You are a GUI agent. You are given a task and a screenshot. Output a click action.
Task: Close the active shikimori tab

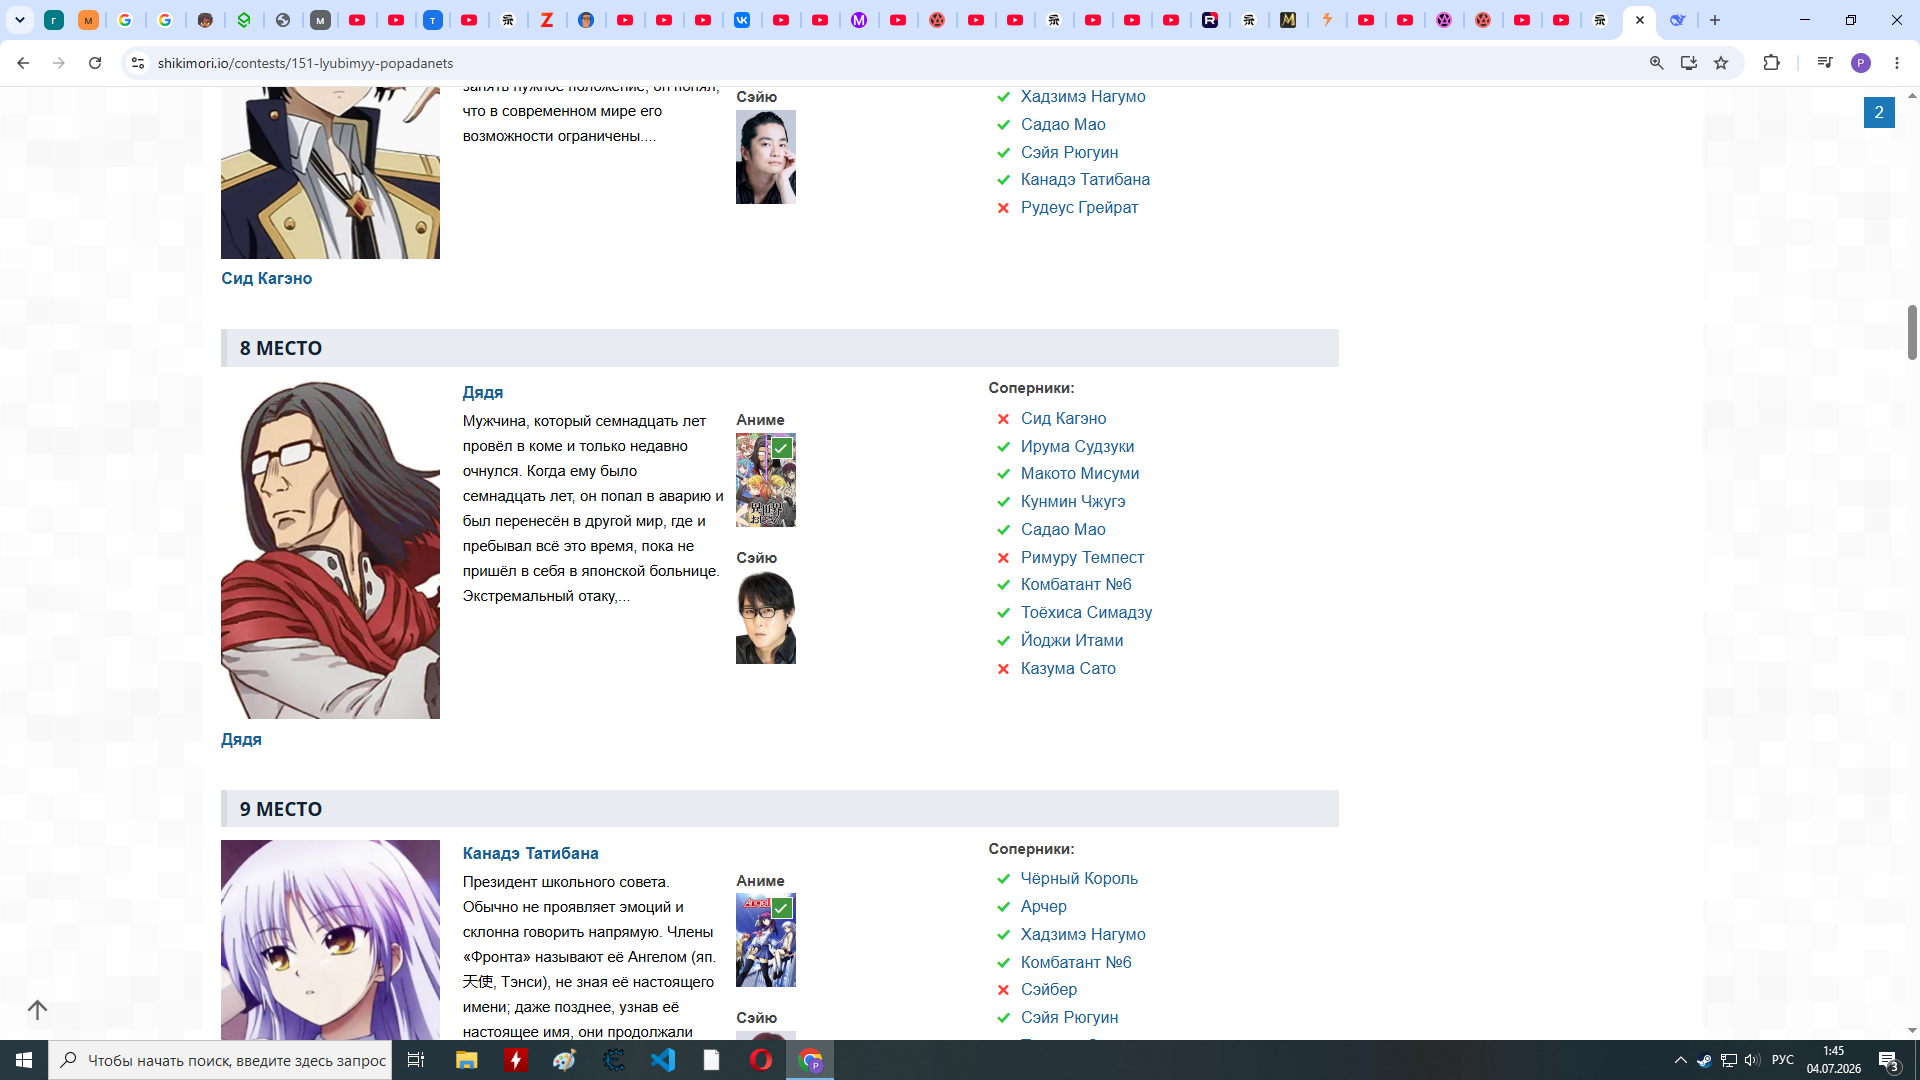click(1640, 20)
